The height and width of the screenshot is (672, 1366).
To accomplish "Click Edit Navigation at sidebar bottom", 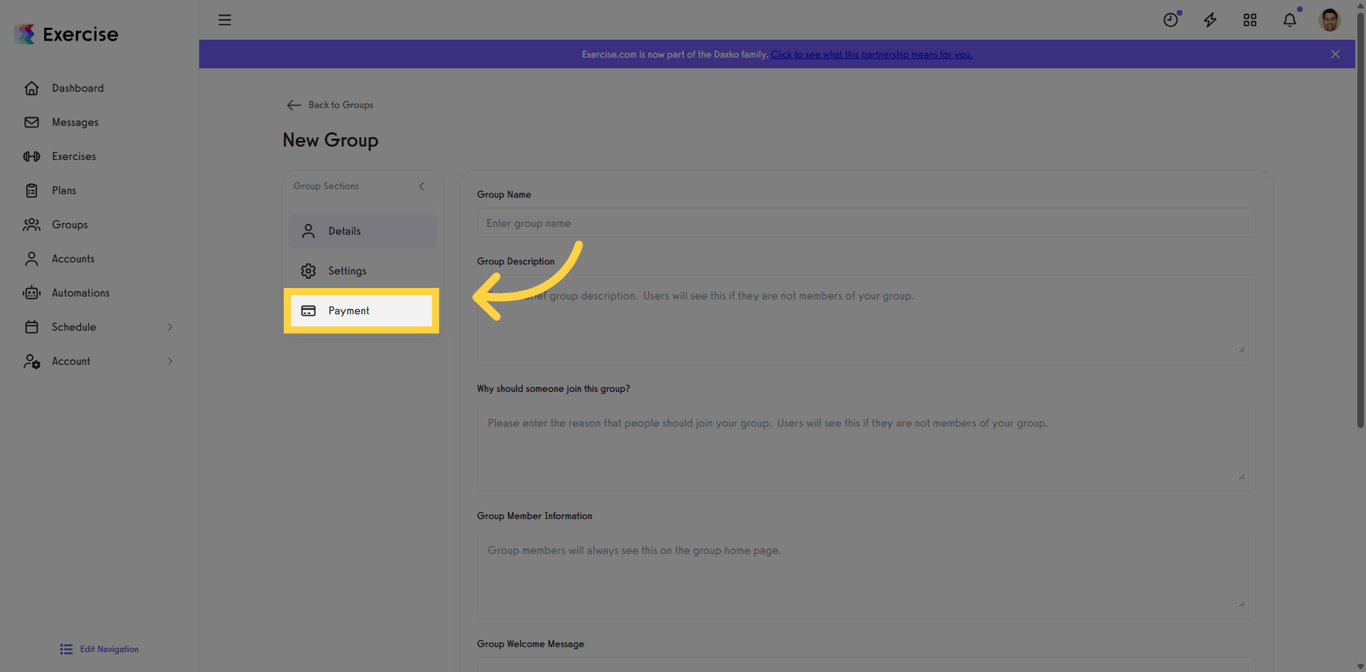I will click(99, 649).
